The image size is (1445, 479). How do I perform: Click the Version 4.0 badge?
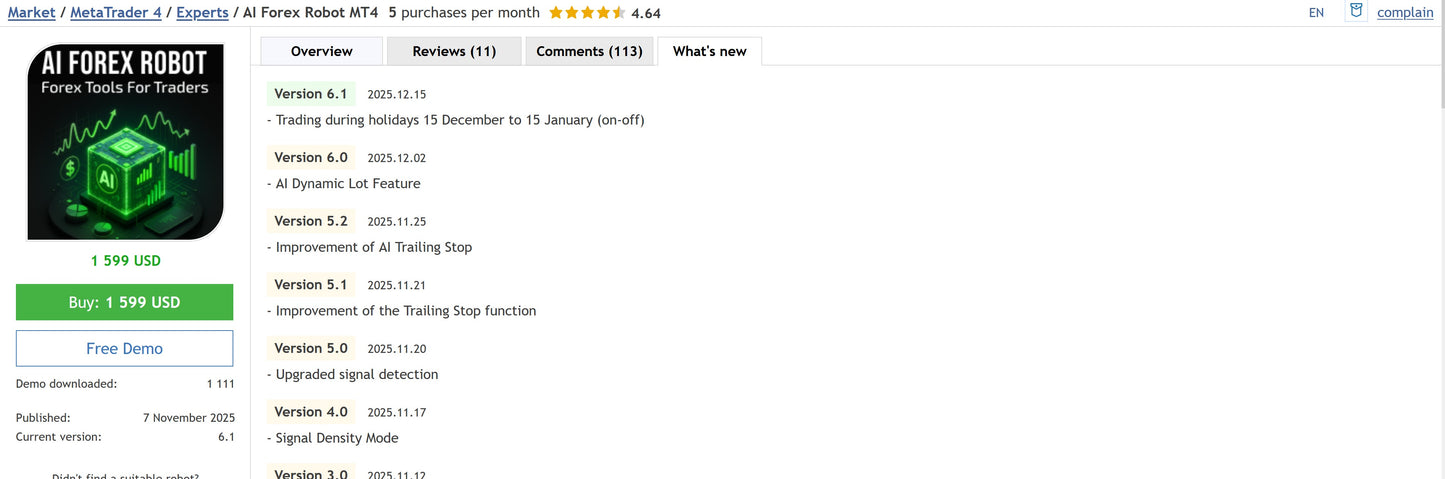tap(311, 412)
